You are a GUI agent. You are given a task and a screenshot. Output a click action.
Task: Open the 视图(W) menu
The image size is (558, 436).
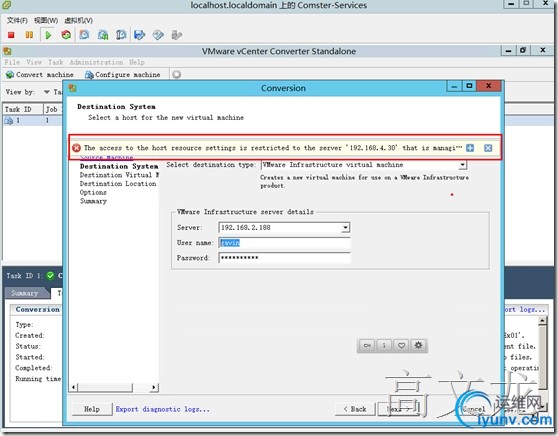click(x=46, y=20)
